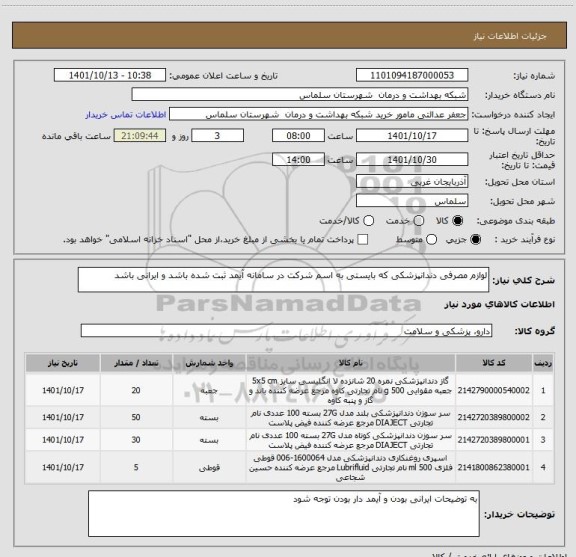Click the public announcement date-time field
This screenshot has width=576, height=557.
110,75
